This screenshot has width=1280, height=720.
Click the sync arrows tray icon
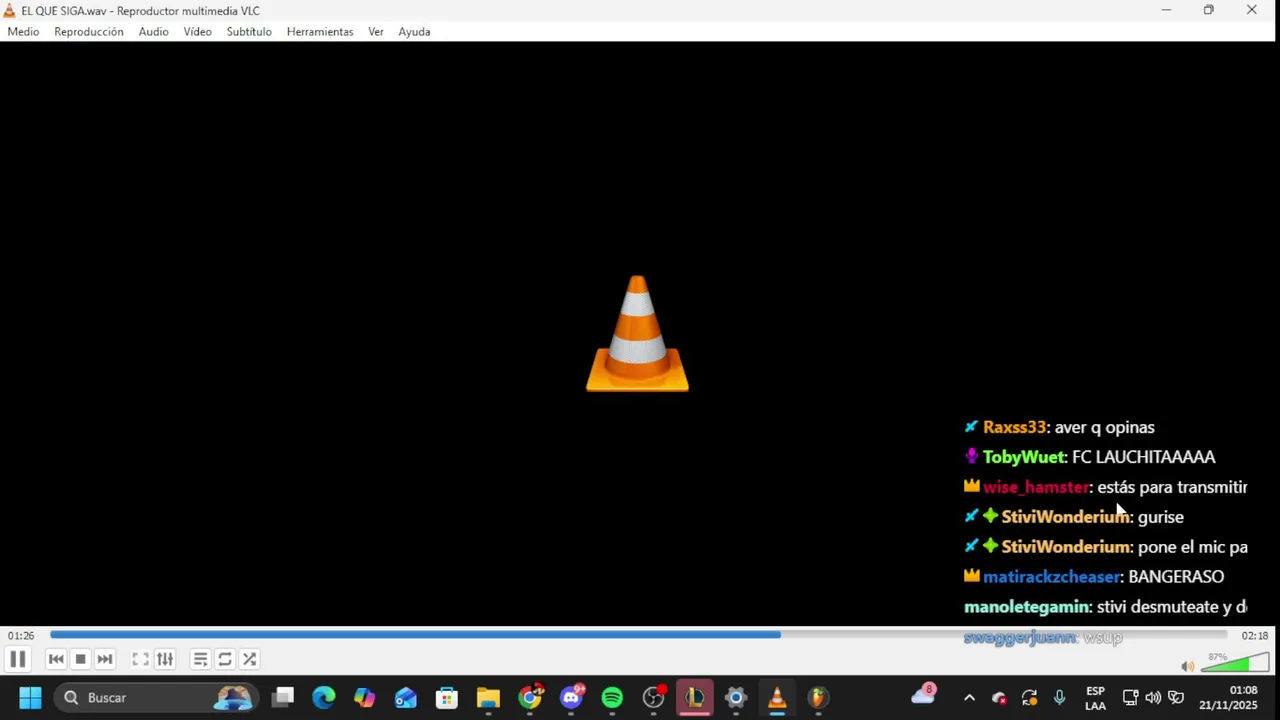coord(1029,698)
